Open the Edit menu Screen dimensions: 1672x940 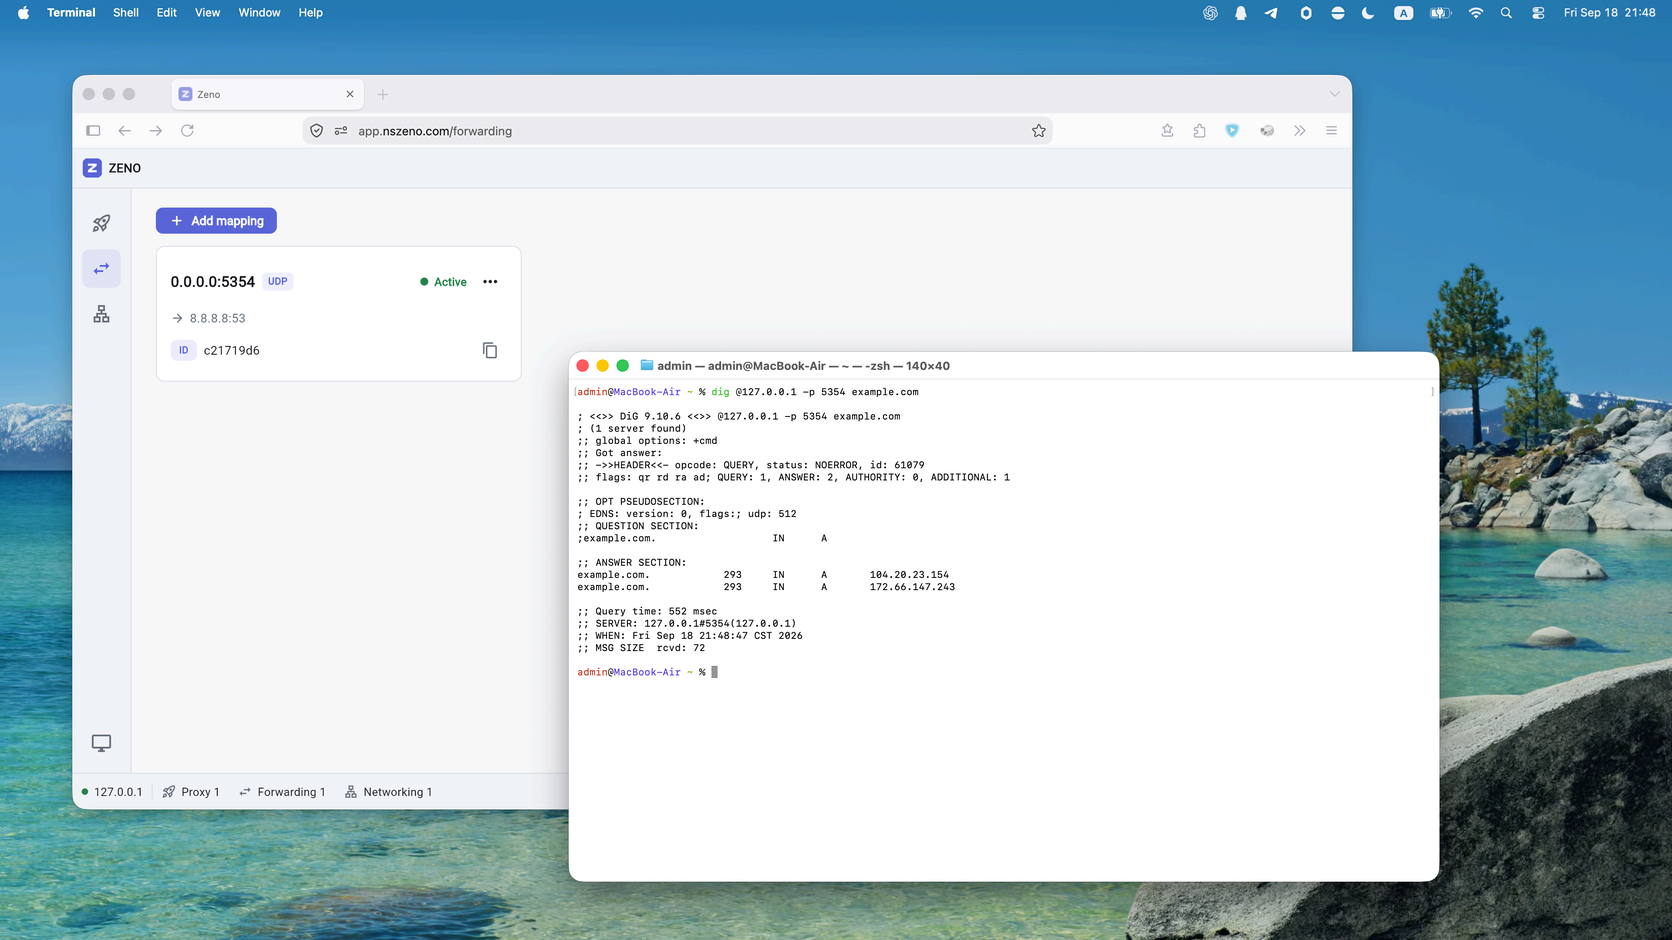tap(167, 13)
